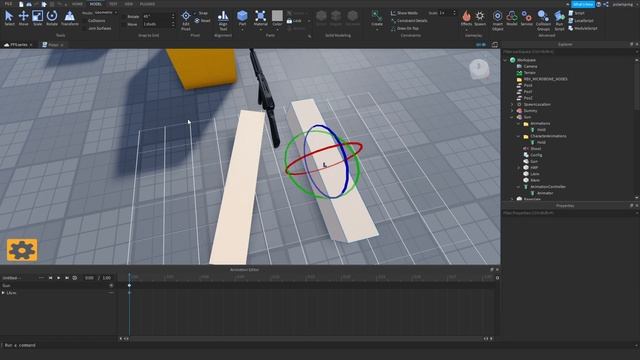Select Terrain in Explorer
Screen dimensions: 640x360
(x=529, y=73)
